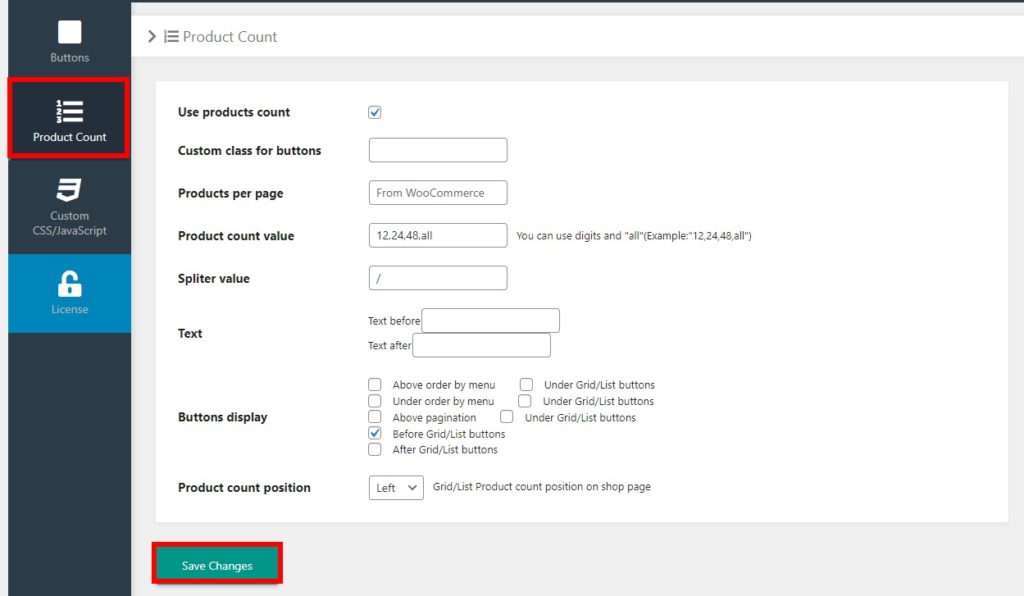The width and height of the screenshot is (1024, 596).
Task: Click the Text after input box
Action: [481, 345]
